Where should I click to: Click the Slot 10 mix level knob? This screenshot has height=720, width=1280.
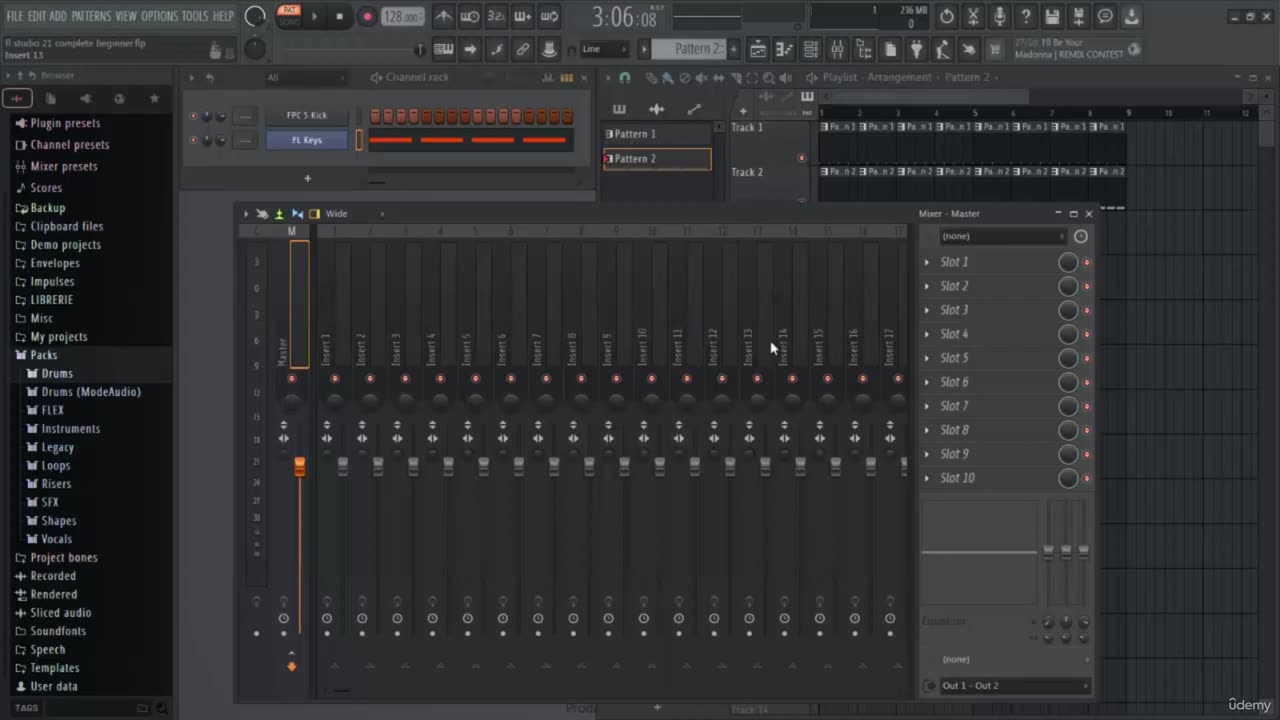[1068, 478]
